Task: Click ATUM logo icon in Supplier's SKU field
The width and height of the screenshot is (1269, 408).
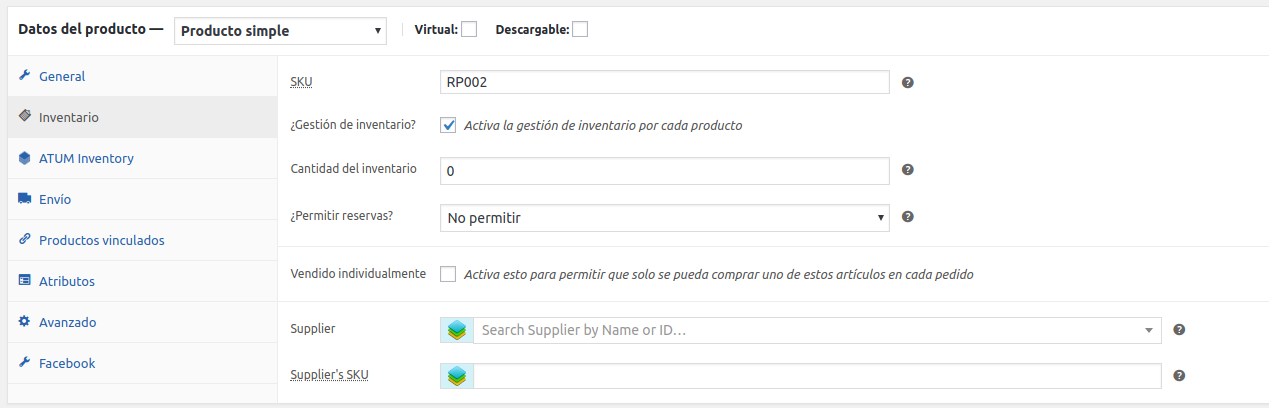Action: [x=457, y=376]
